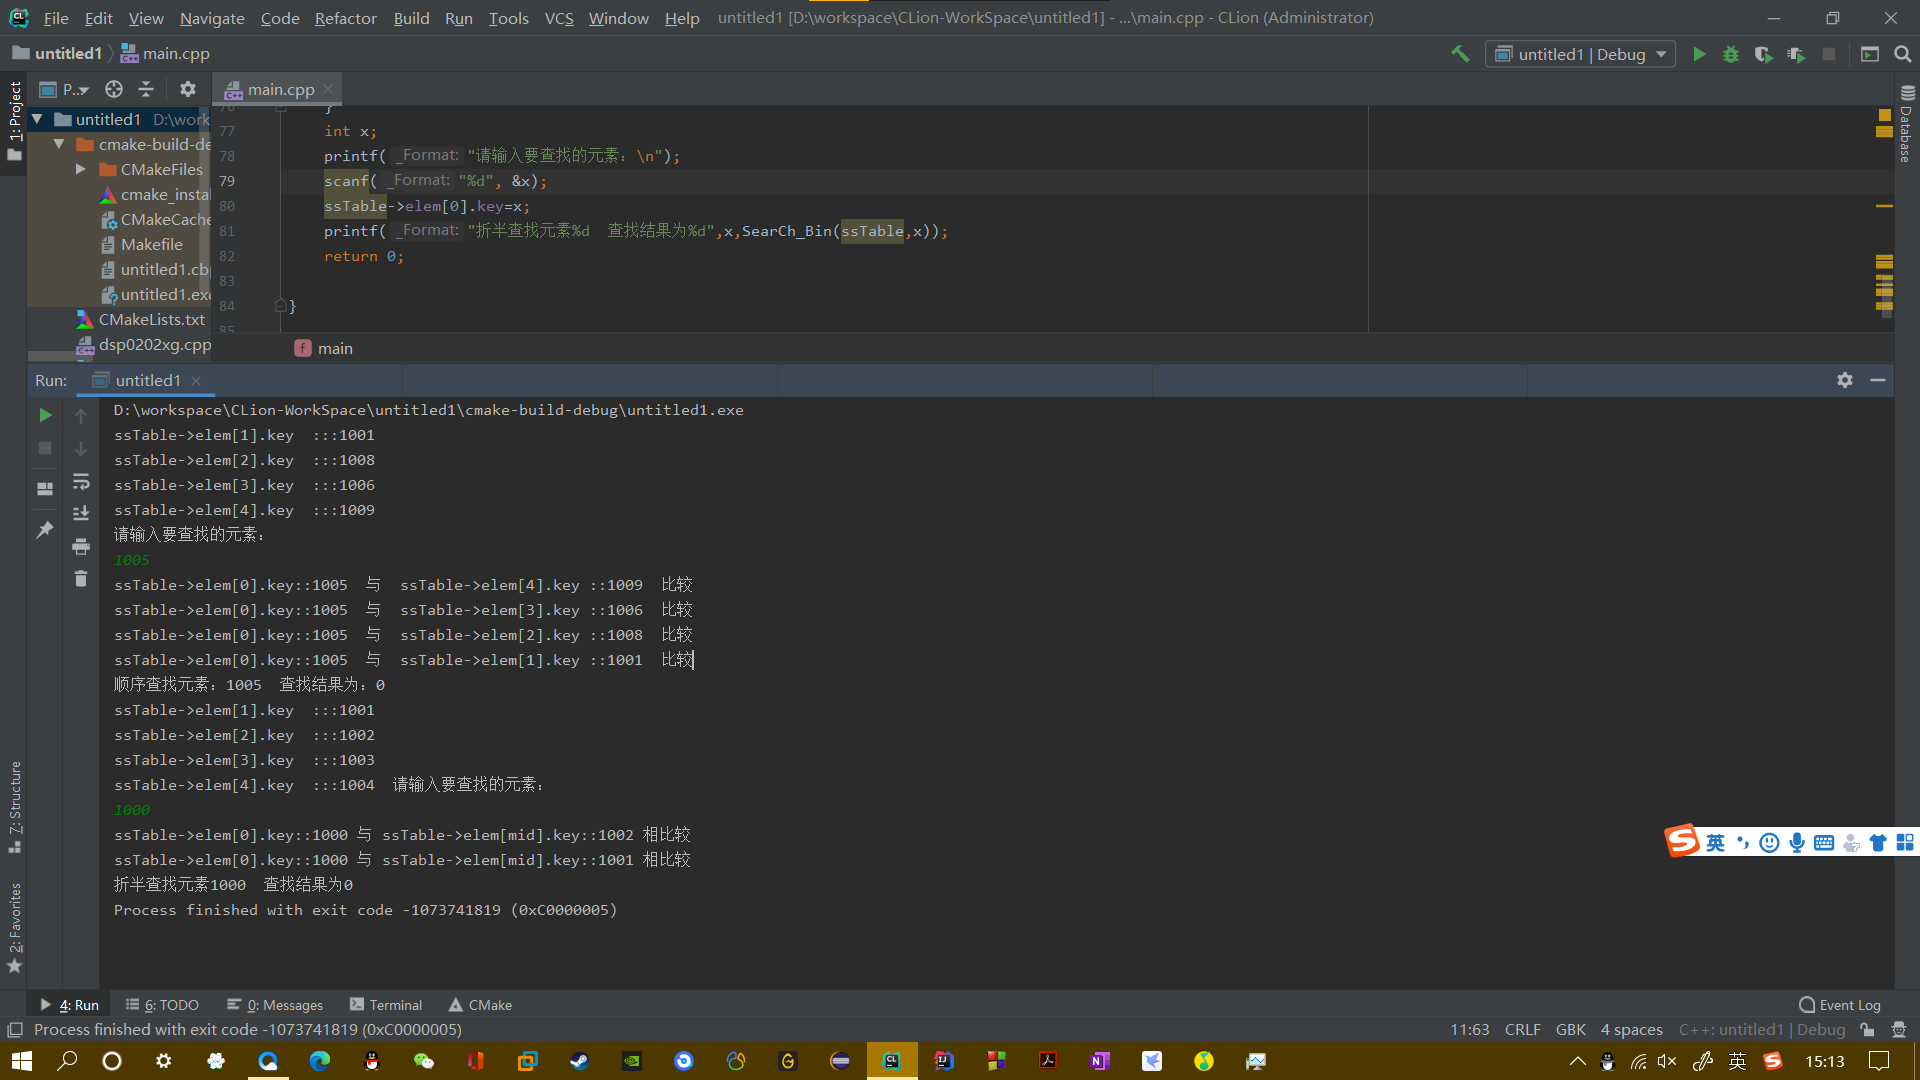The width and height of the screenshot is (1920, 1080).
Task: Switch to the Terminal tool tab
Action: (x=386, y=1005)
